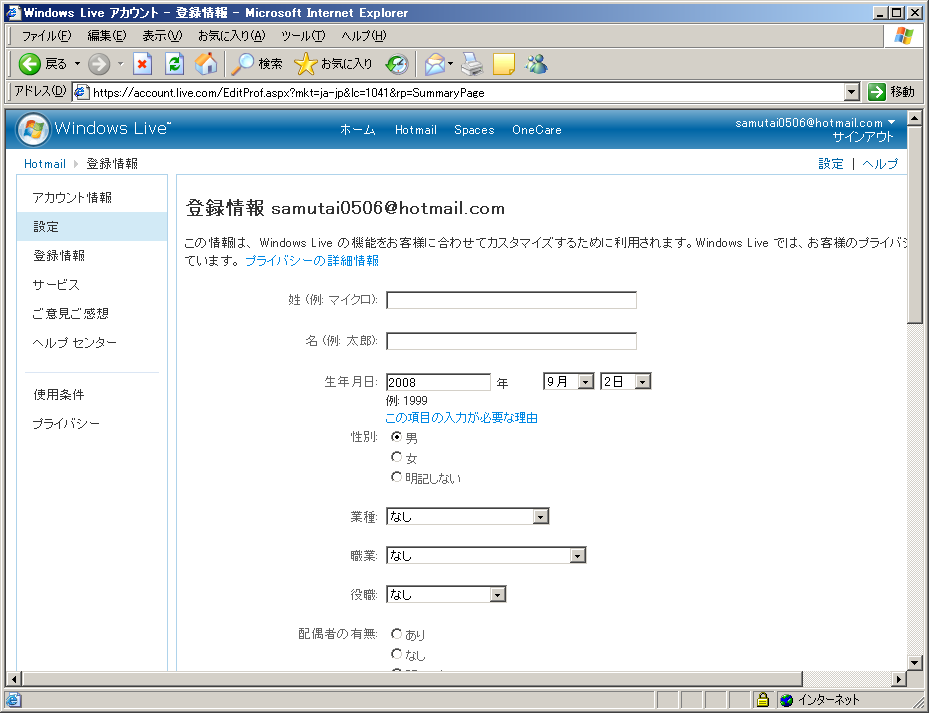Open OneCare in the Windows Live header
929x713 pixels.
[x=537, y=130]
